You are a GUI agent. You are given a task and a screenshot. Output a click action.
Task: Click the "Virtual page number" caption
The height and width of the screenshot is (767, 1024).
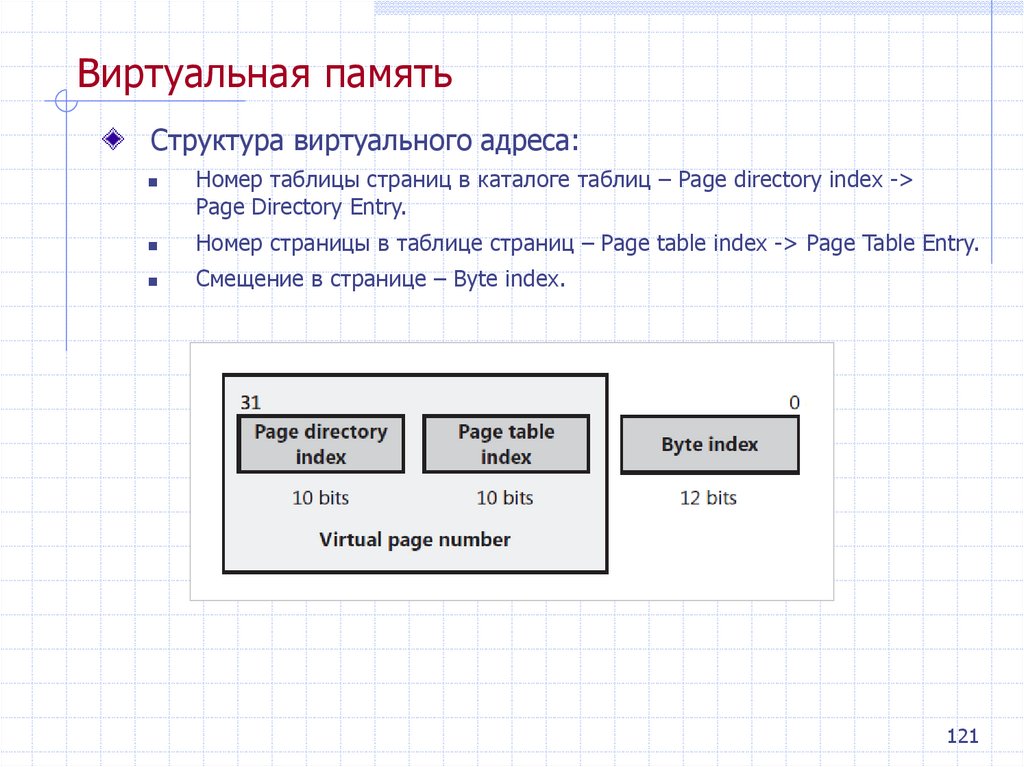[415, 540]
